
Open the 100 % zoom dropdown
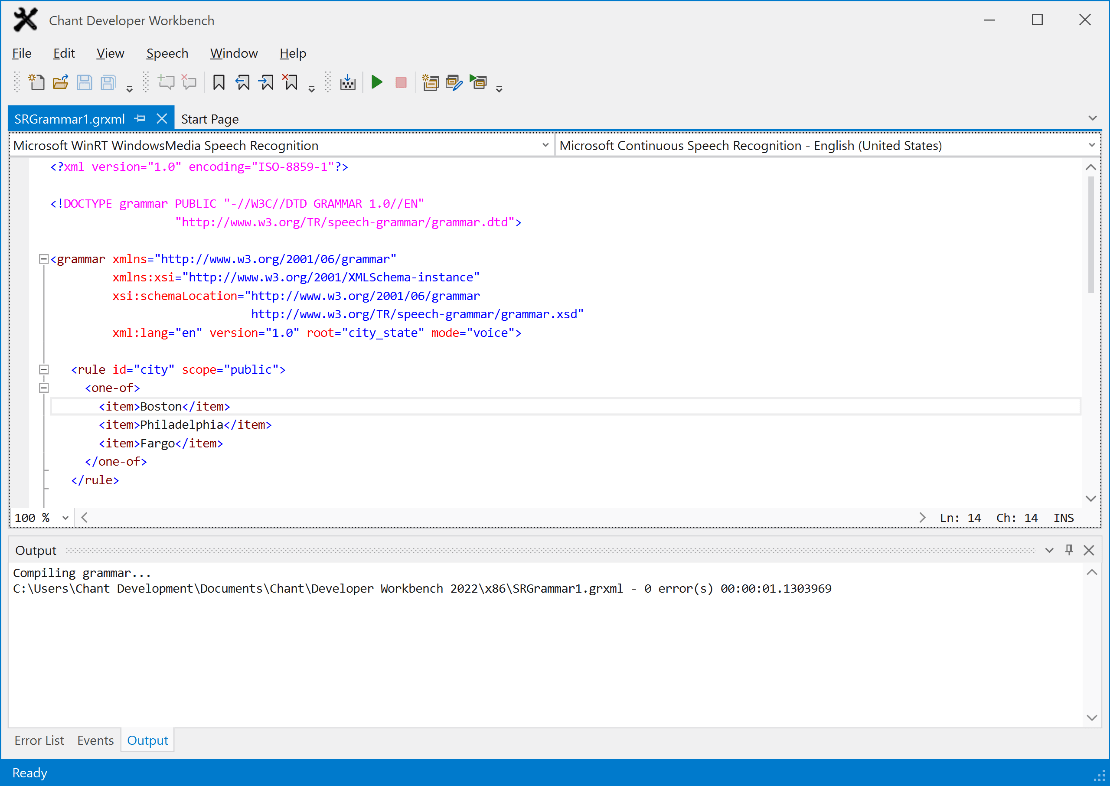(x=65, y=518)
